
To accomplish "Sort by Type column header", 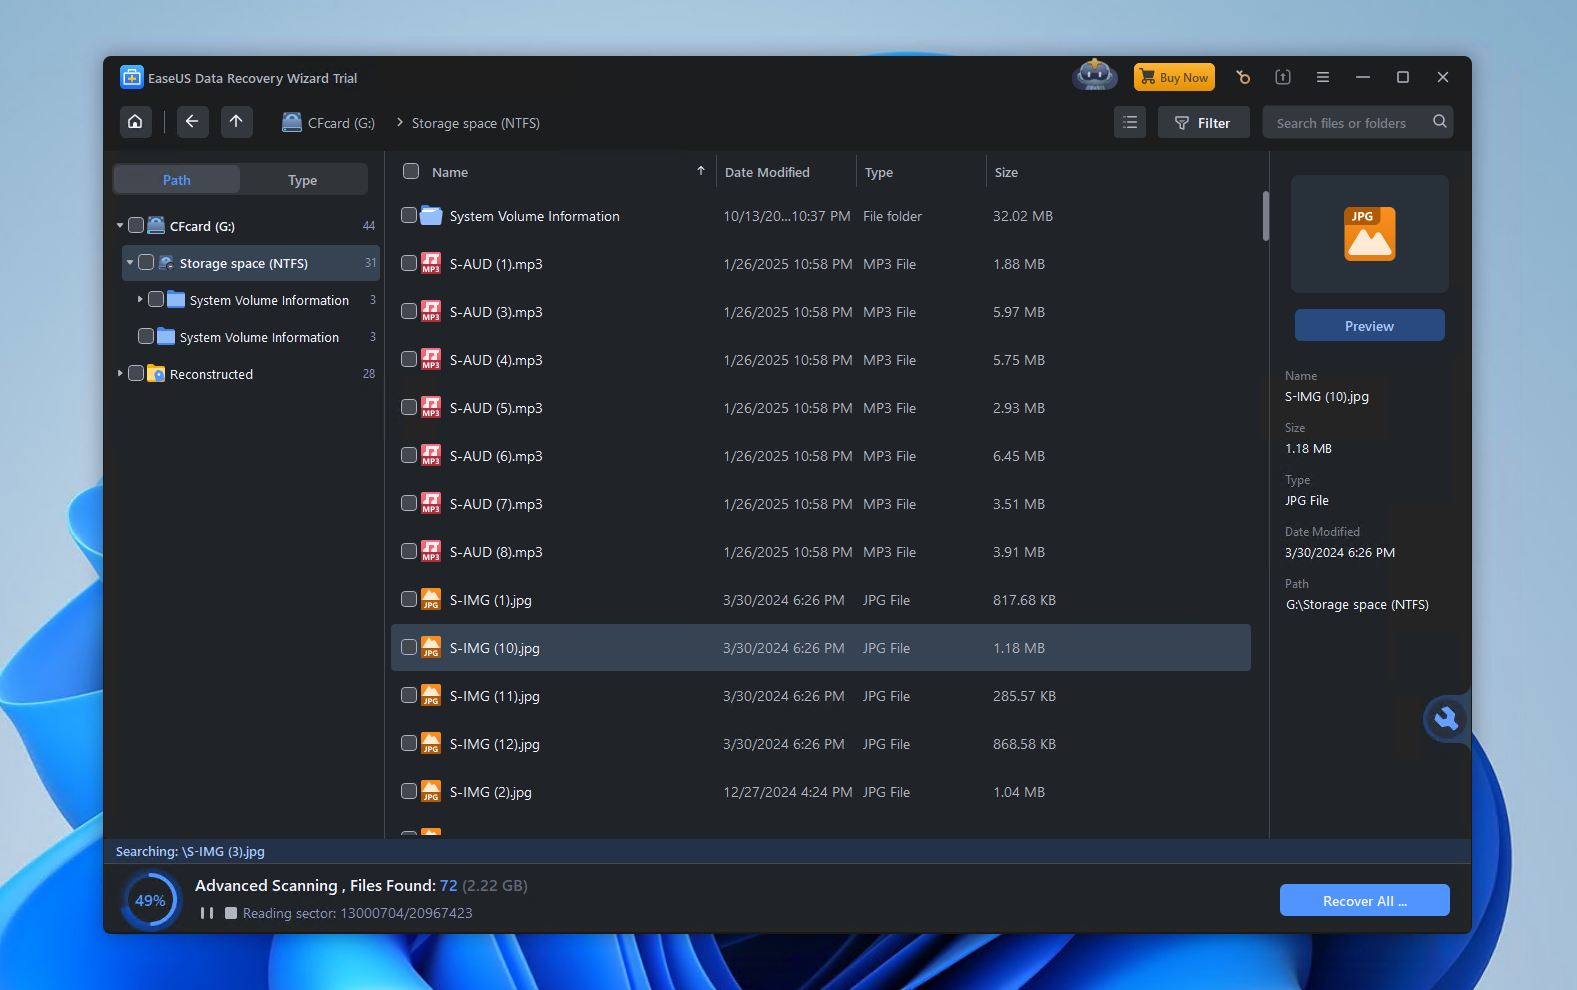I will coord(879,172).
